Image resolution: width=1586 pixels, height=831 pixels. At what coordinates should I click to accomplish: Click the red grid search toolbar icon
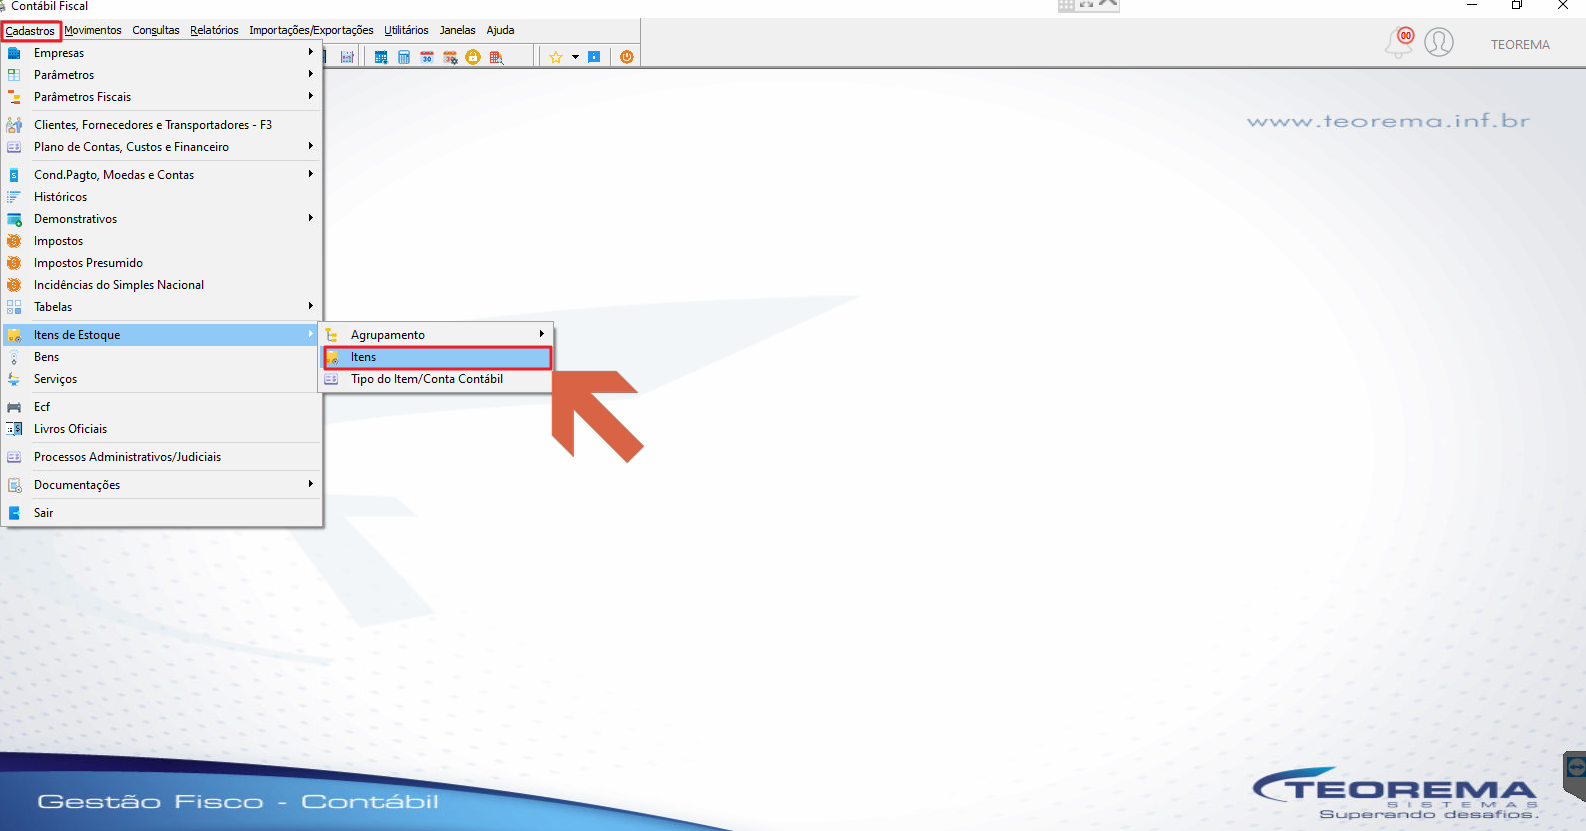[x=496, y=57]
